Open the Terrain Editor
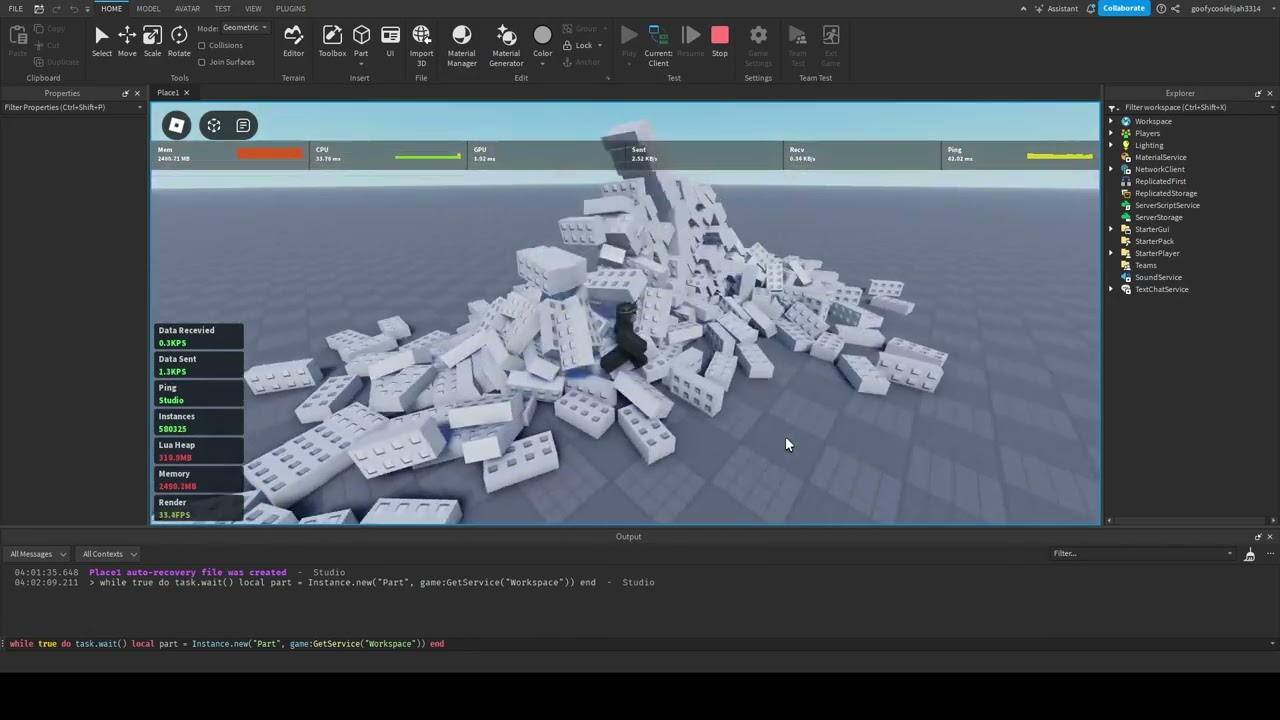Screen dimensions: 1280x720 [x=293, y=41]
